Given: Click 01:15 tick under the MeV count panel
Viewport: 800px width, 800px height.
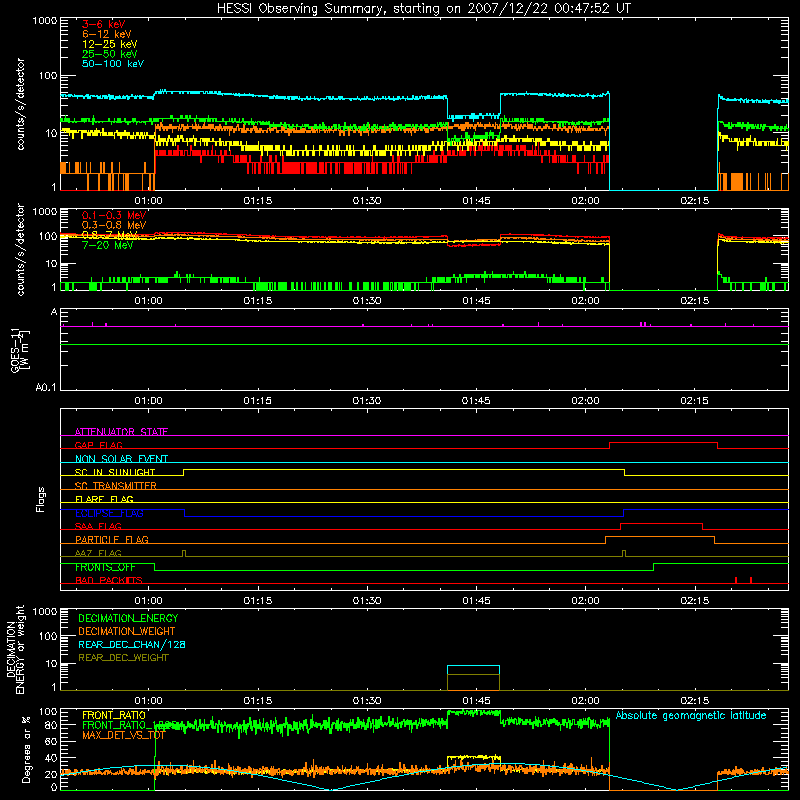Looking at the screenshot, I should (258, 301).
